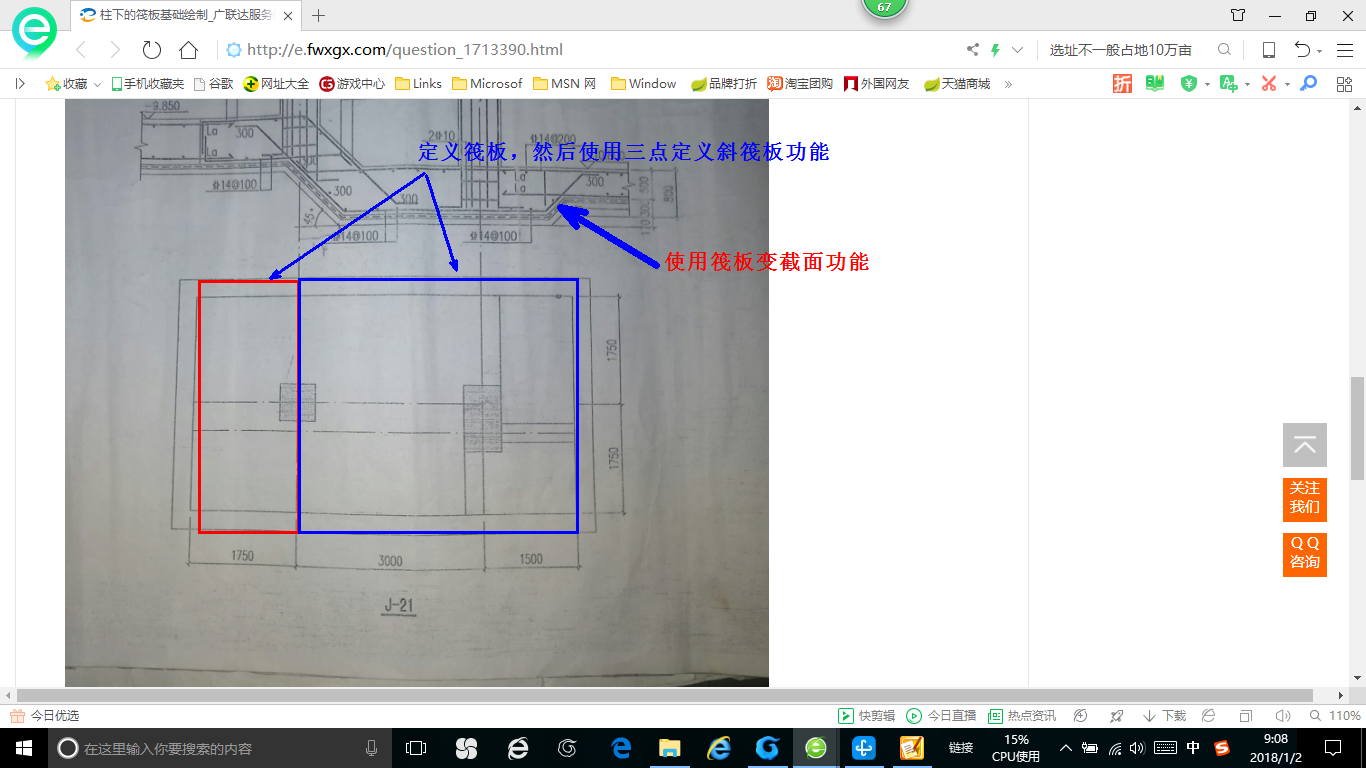Open the 天猫商城 bookmark
The image size is (1366, 768).
pos(957,84)
